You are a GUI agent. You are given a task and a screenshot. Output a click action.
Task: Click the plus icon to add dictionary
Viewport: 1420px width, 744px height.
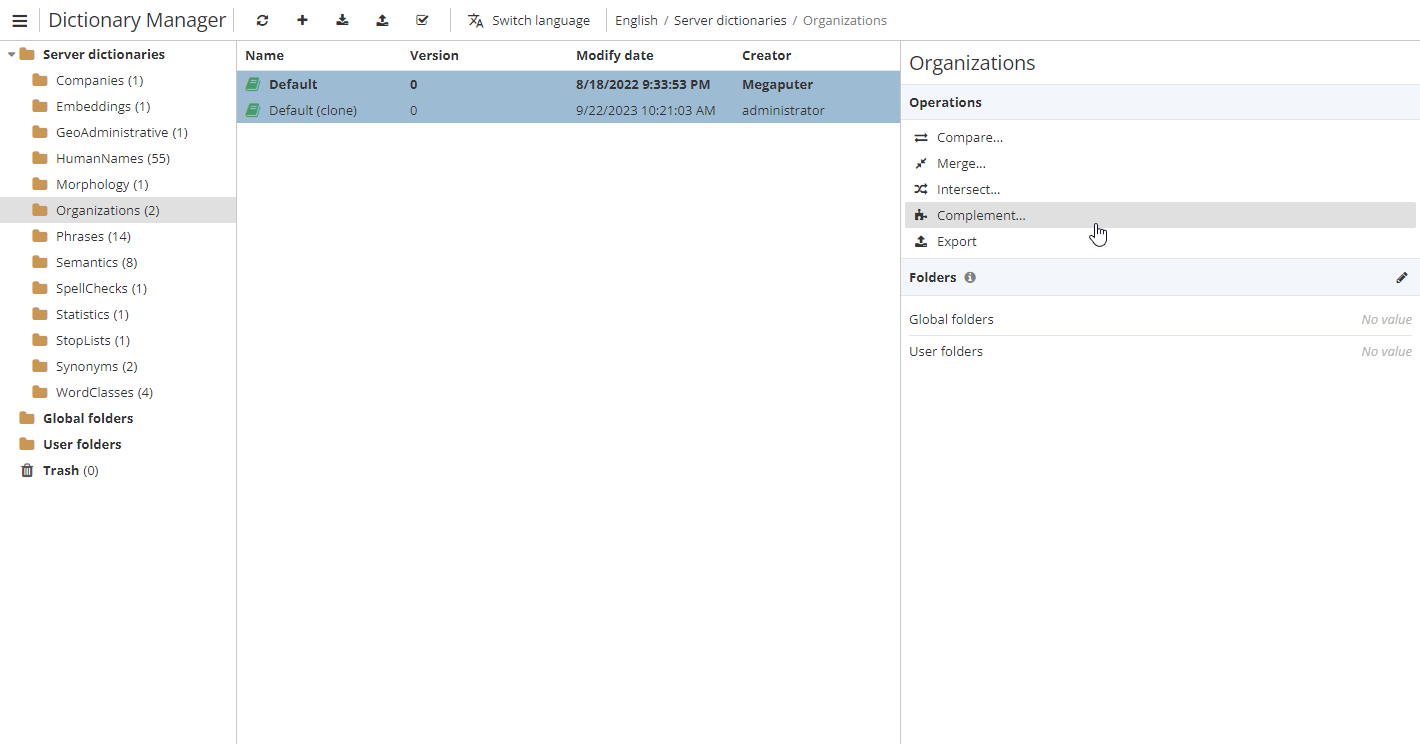pyautogui.click(x=302, y=20)
